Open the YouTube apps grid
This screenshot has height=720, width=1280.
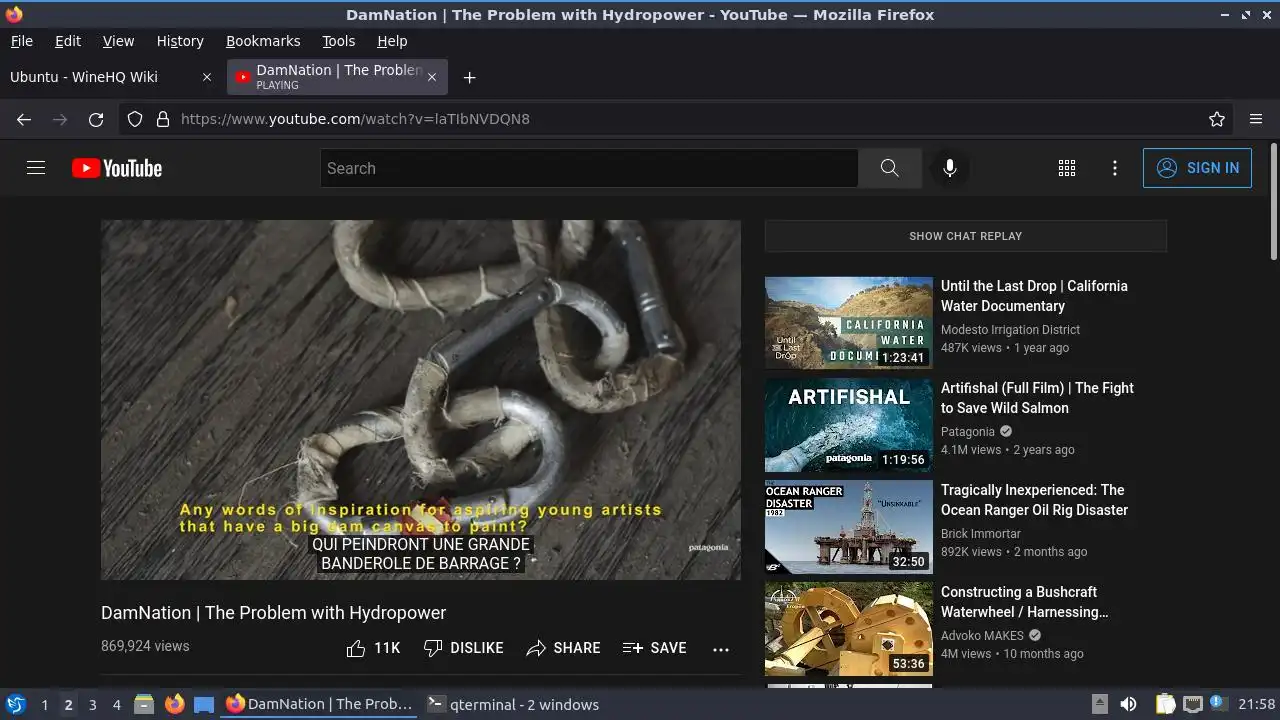click(x=1067, y=168)
